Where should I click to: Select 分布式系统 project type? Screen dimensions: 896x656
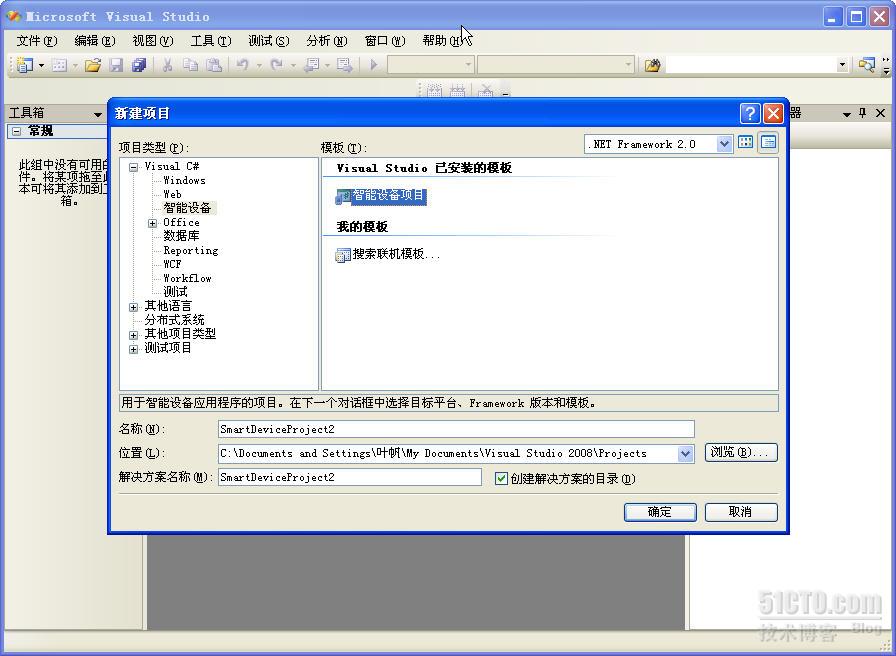pos(174,320)
